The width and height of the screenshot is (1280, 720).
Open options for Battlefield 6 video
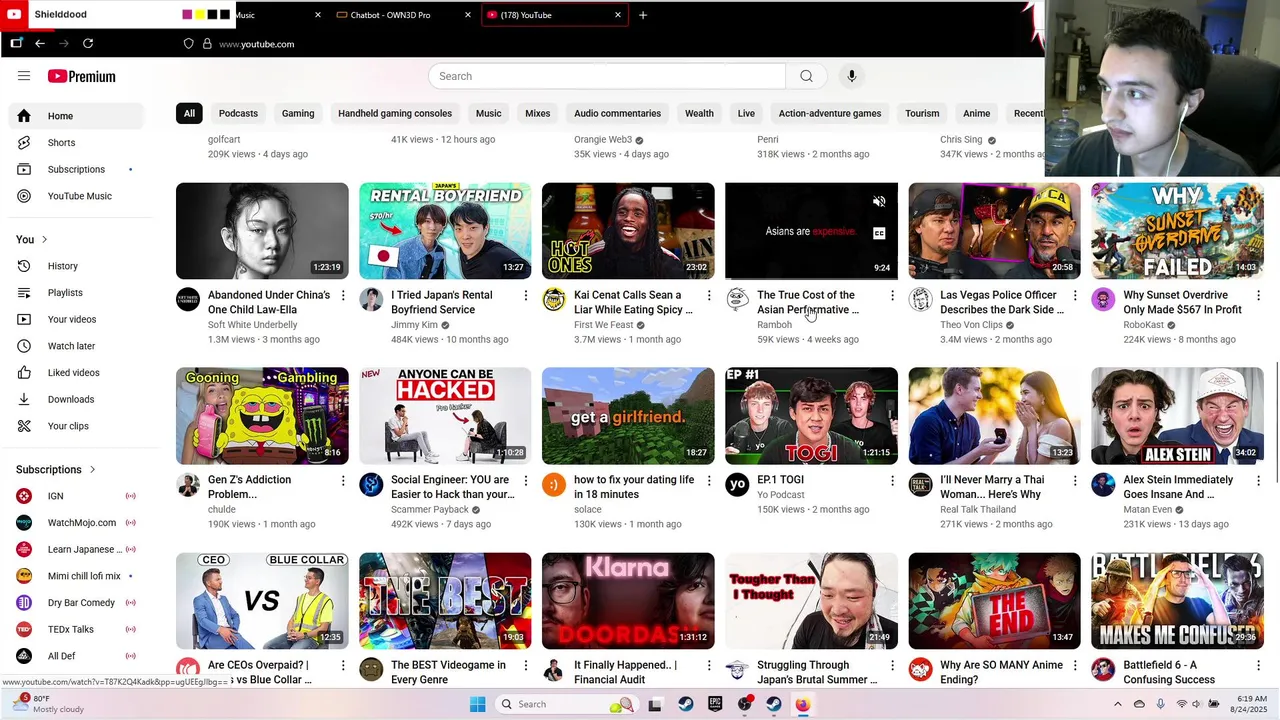pos(1258,666)
